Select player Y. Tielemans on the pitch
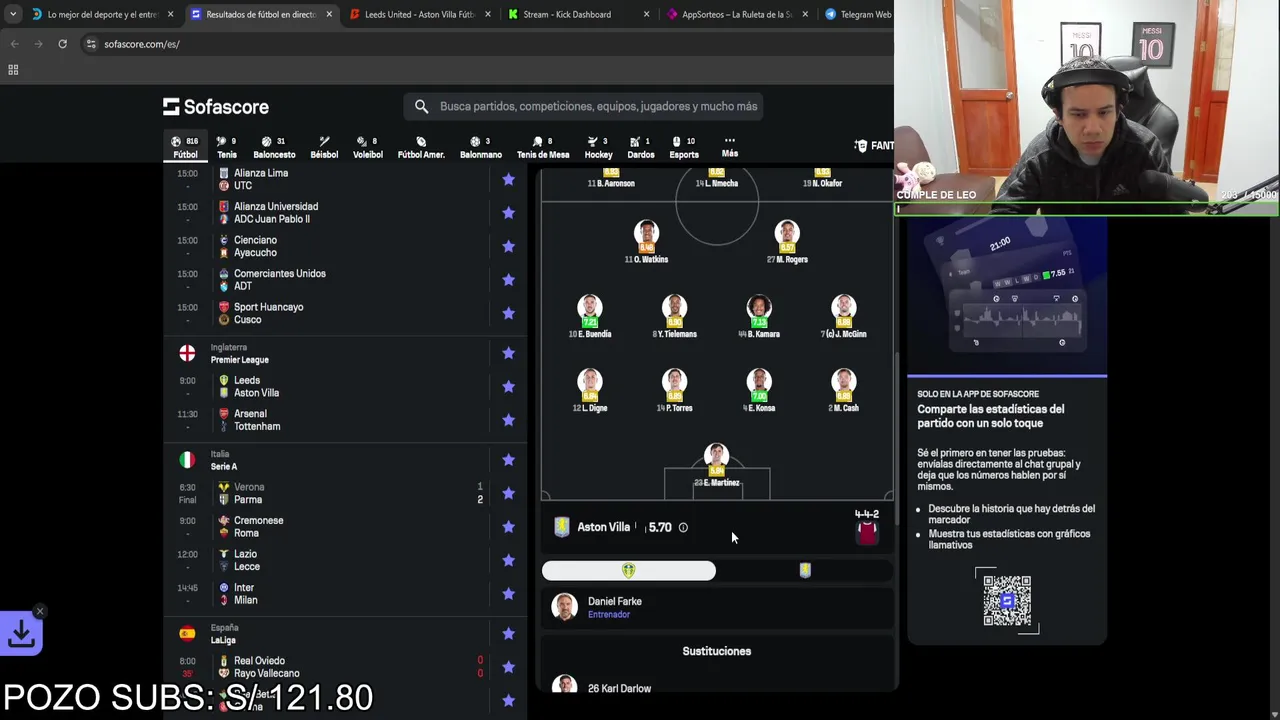Image resolution: width=1280 pixels, height=720 pixels. click(x=674, y=316)
